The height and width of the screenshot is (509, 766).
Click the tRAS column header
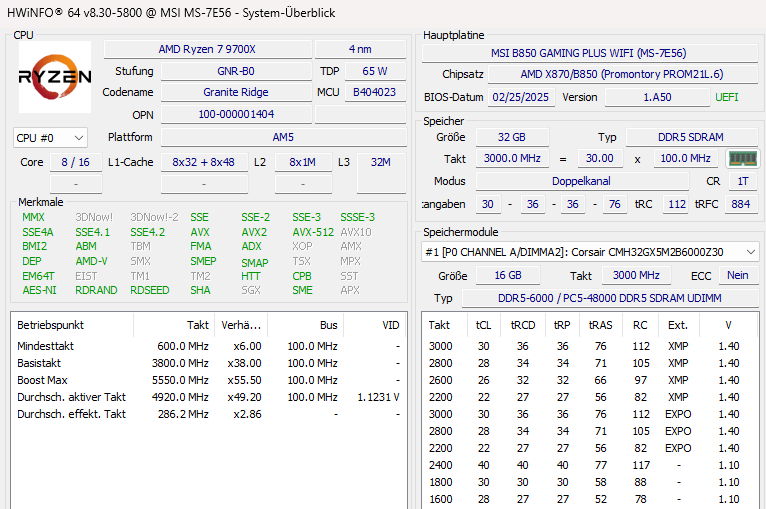pyautogui.click(x=600, y=325)
